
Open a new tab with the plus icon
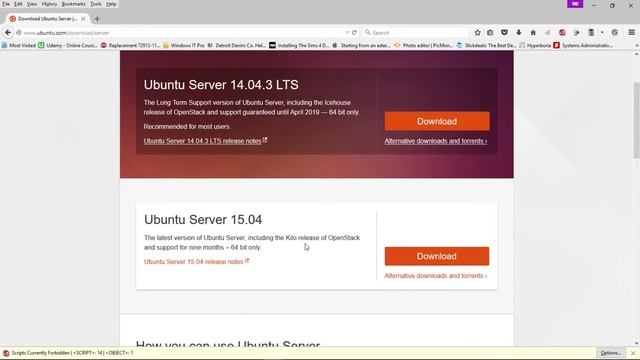97,19
